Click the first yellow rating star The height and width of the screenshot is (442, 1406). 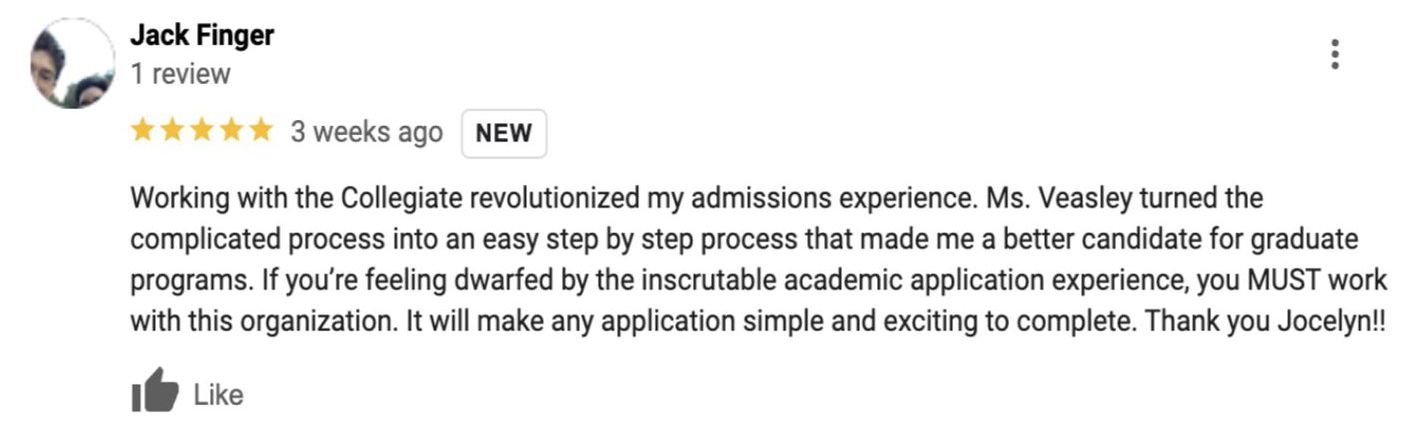(x=143, y=131)
